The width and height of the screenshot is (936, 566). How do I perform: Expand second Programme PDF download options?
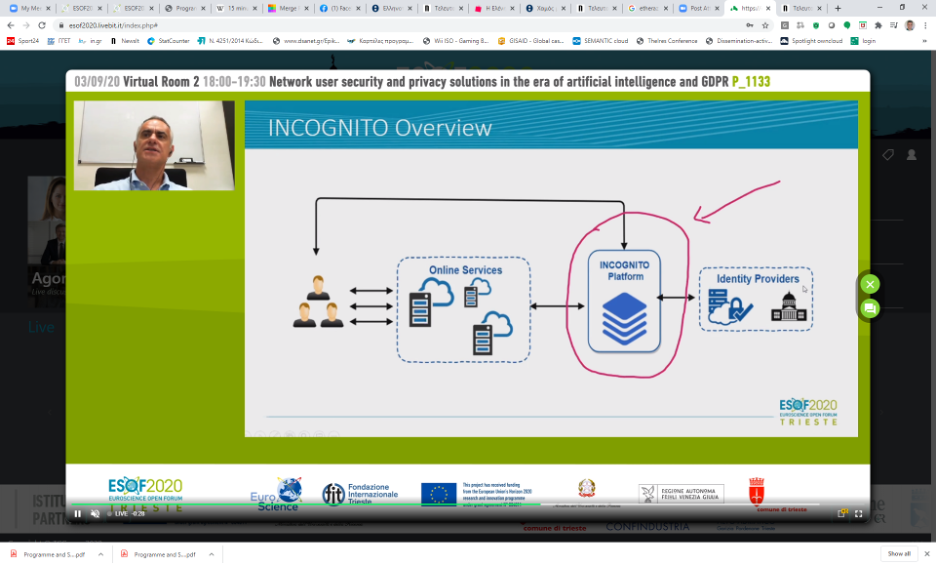click(211, 554)
